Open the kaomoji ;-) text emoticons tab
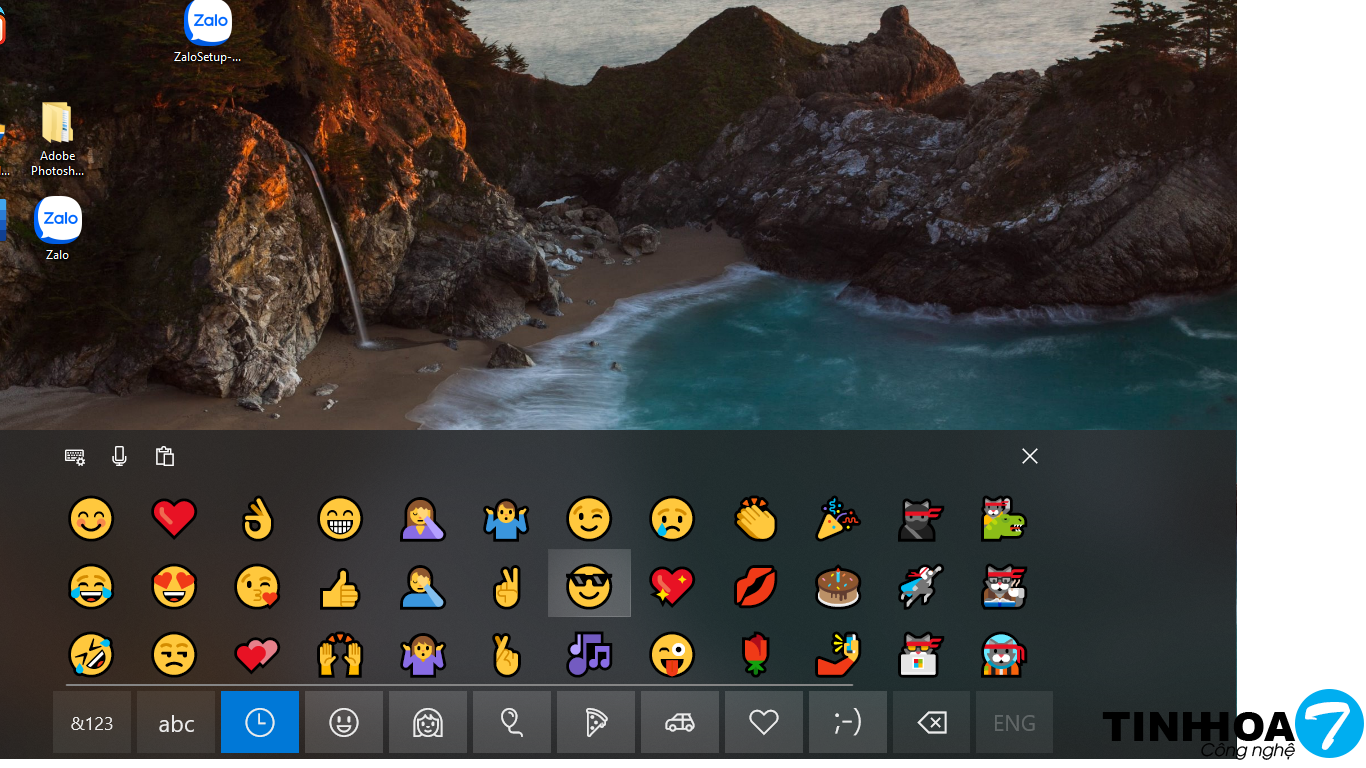This screenshot has height=768, width=1366. [848, 722]
